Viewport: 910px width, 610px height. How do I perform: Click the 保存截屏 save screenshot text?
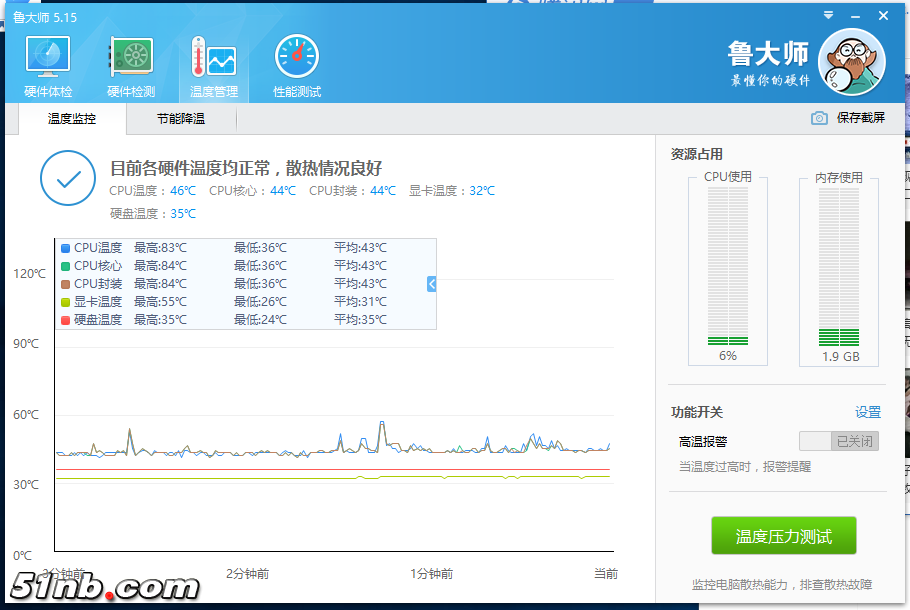pos(861,118)
